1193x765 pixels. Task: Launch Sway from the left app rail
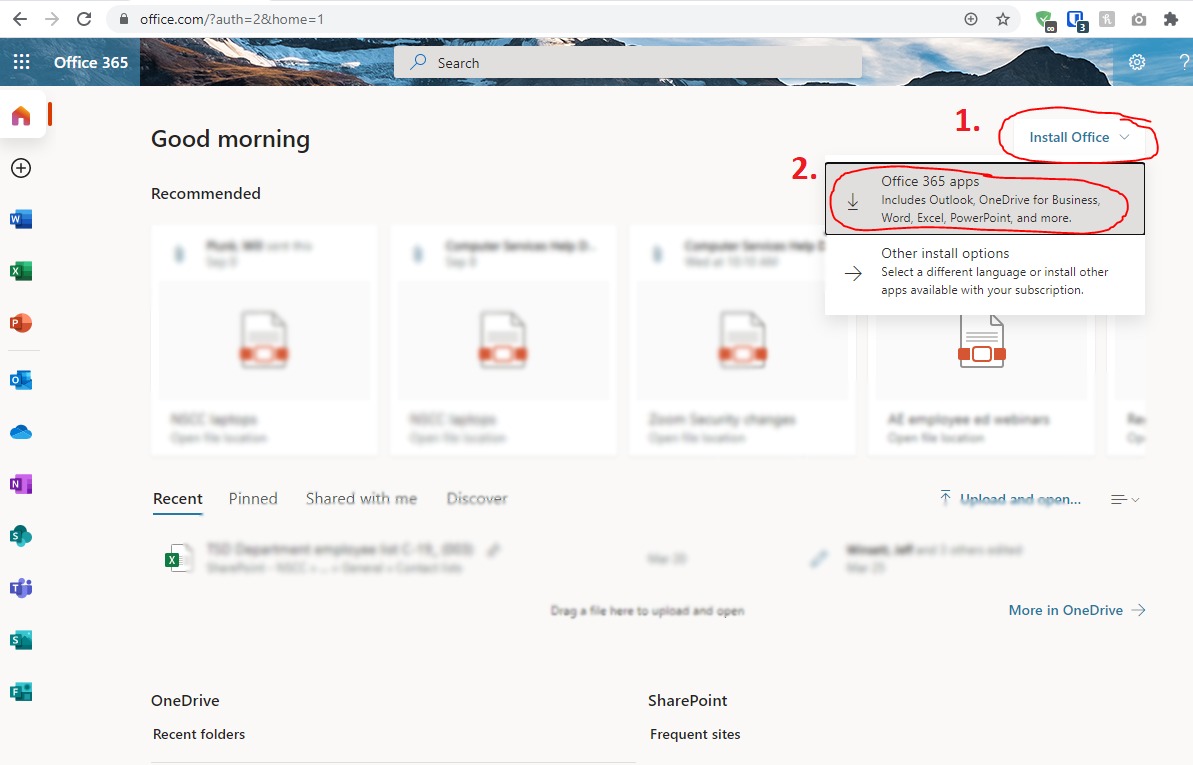(21, 640)
